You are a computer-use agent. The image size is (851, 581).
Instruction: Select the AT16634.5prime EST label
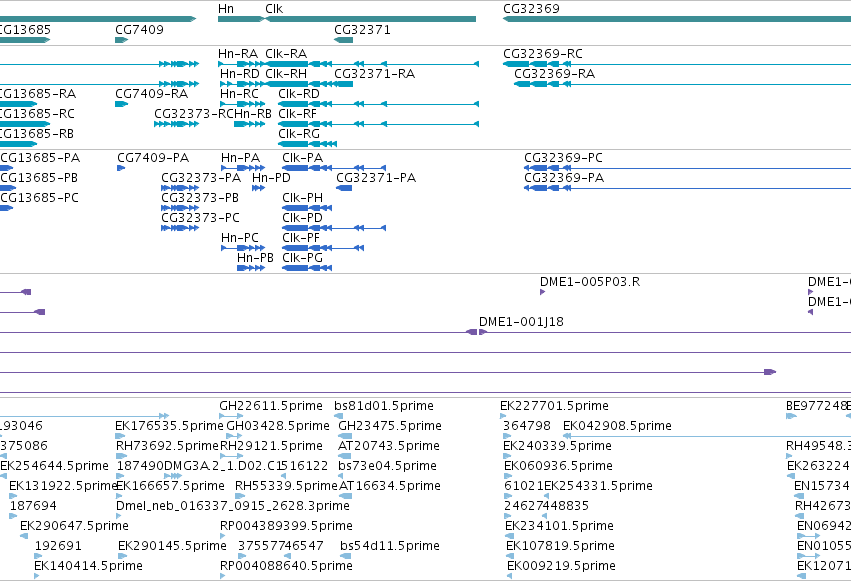[x=390, y=487]
